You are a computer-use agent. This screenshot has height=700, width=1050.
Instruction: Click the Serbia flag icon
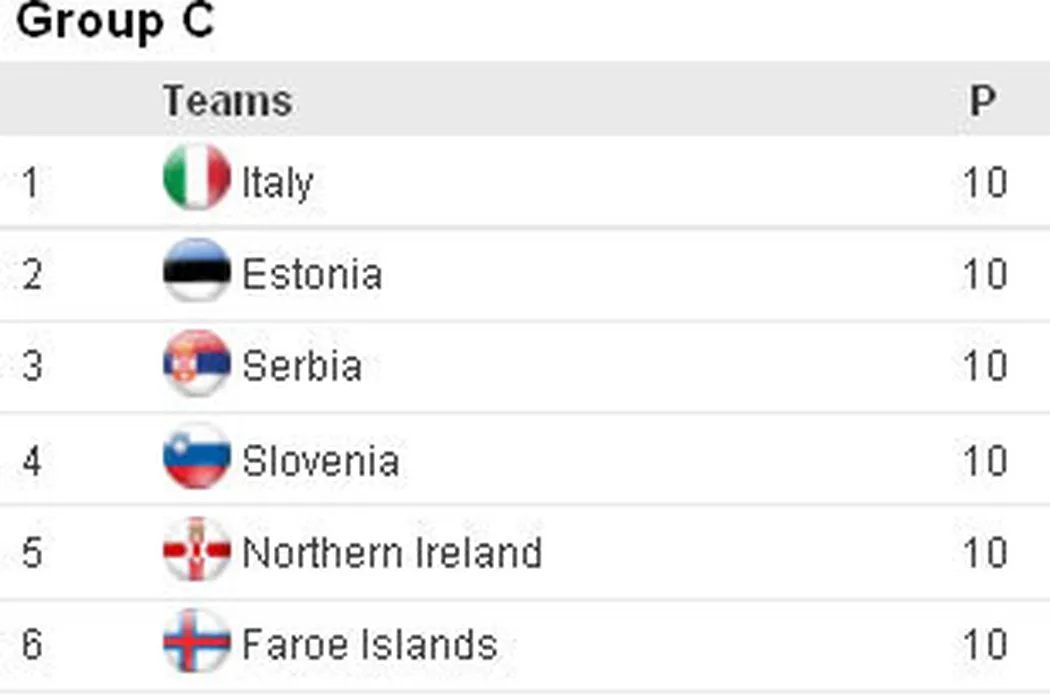tap(196, 363)
